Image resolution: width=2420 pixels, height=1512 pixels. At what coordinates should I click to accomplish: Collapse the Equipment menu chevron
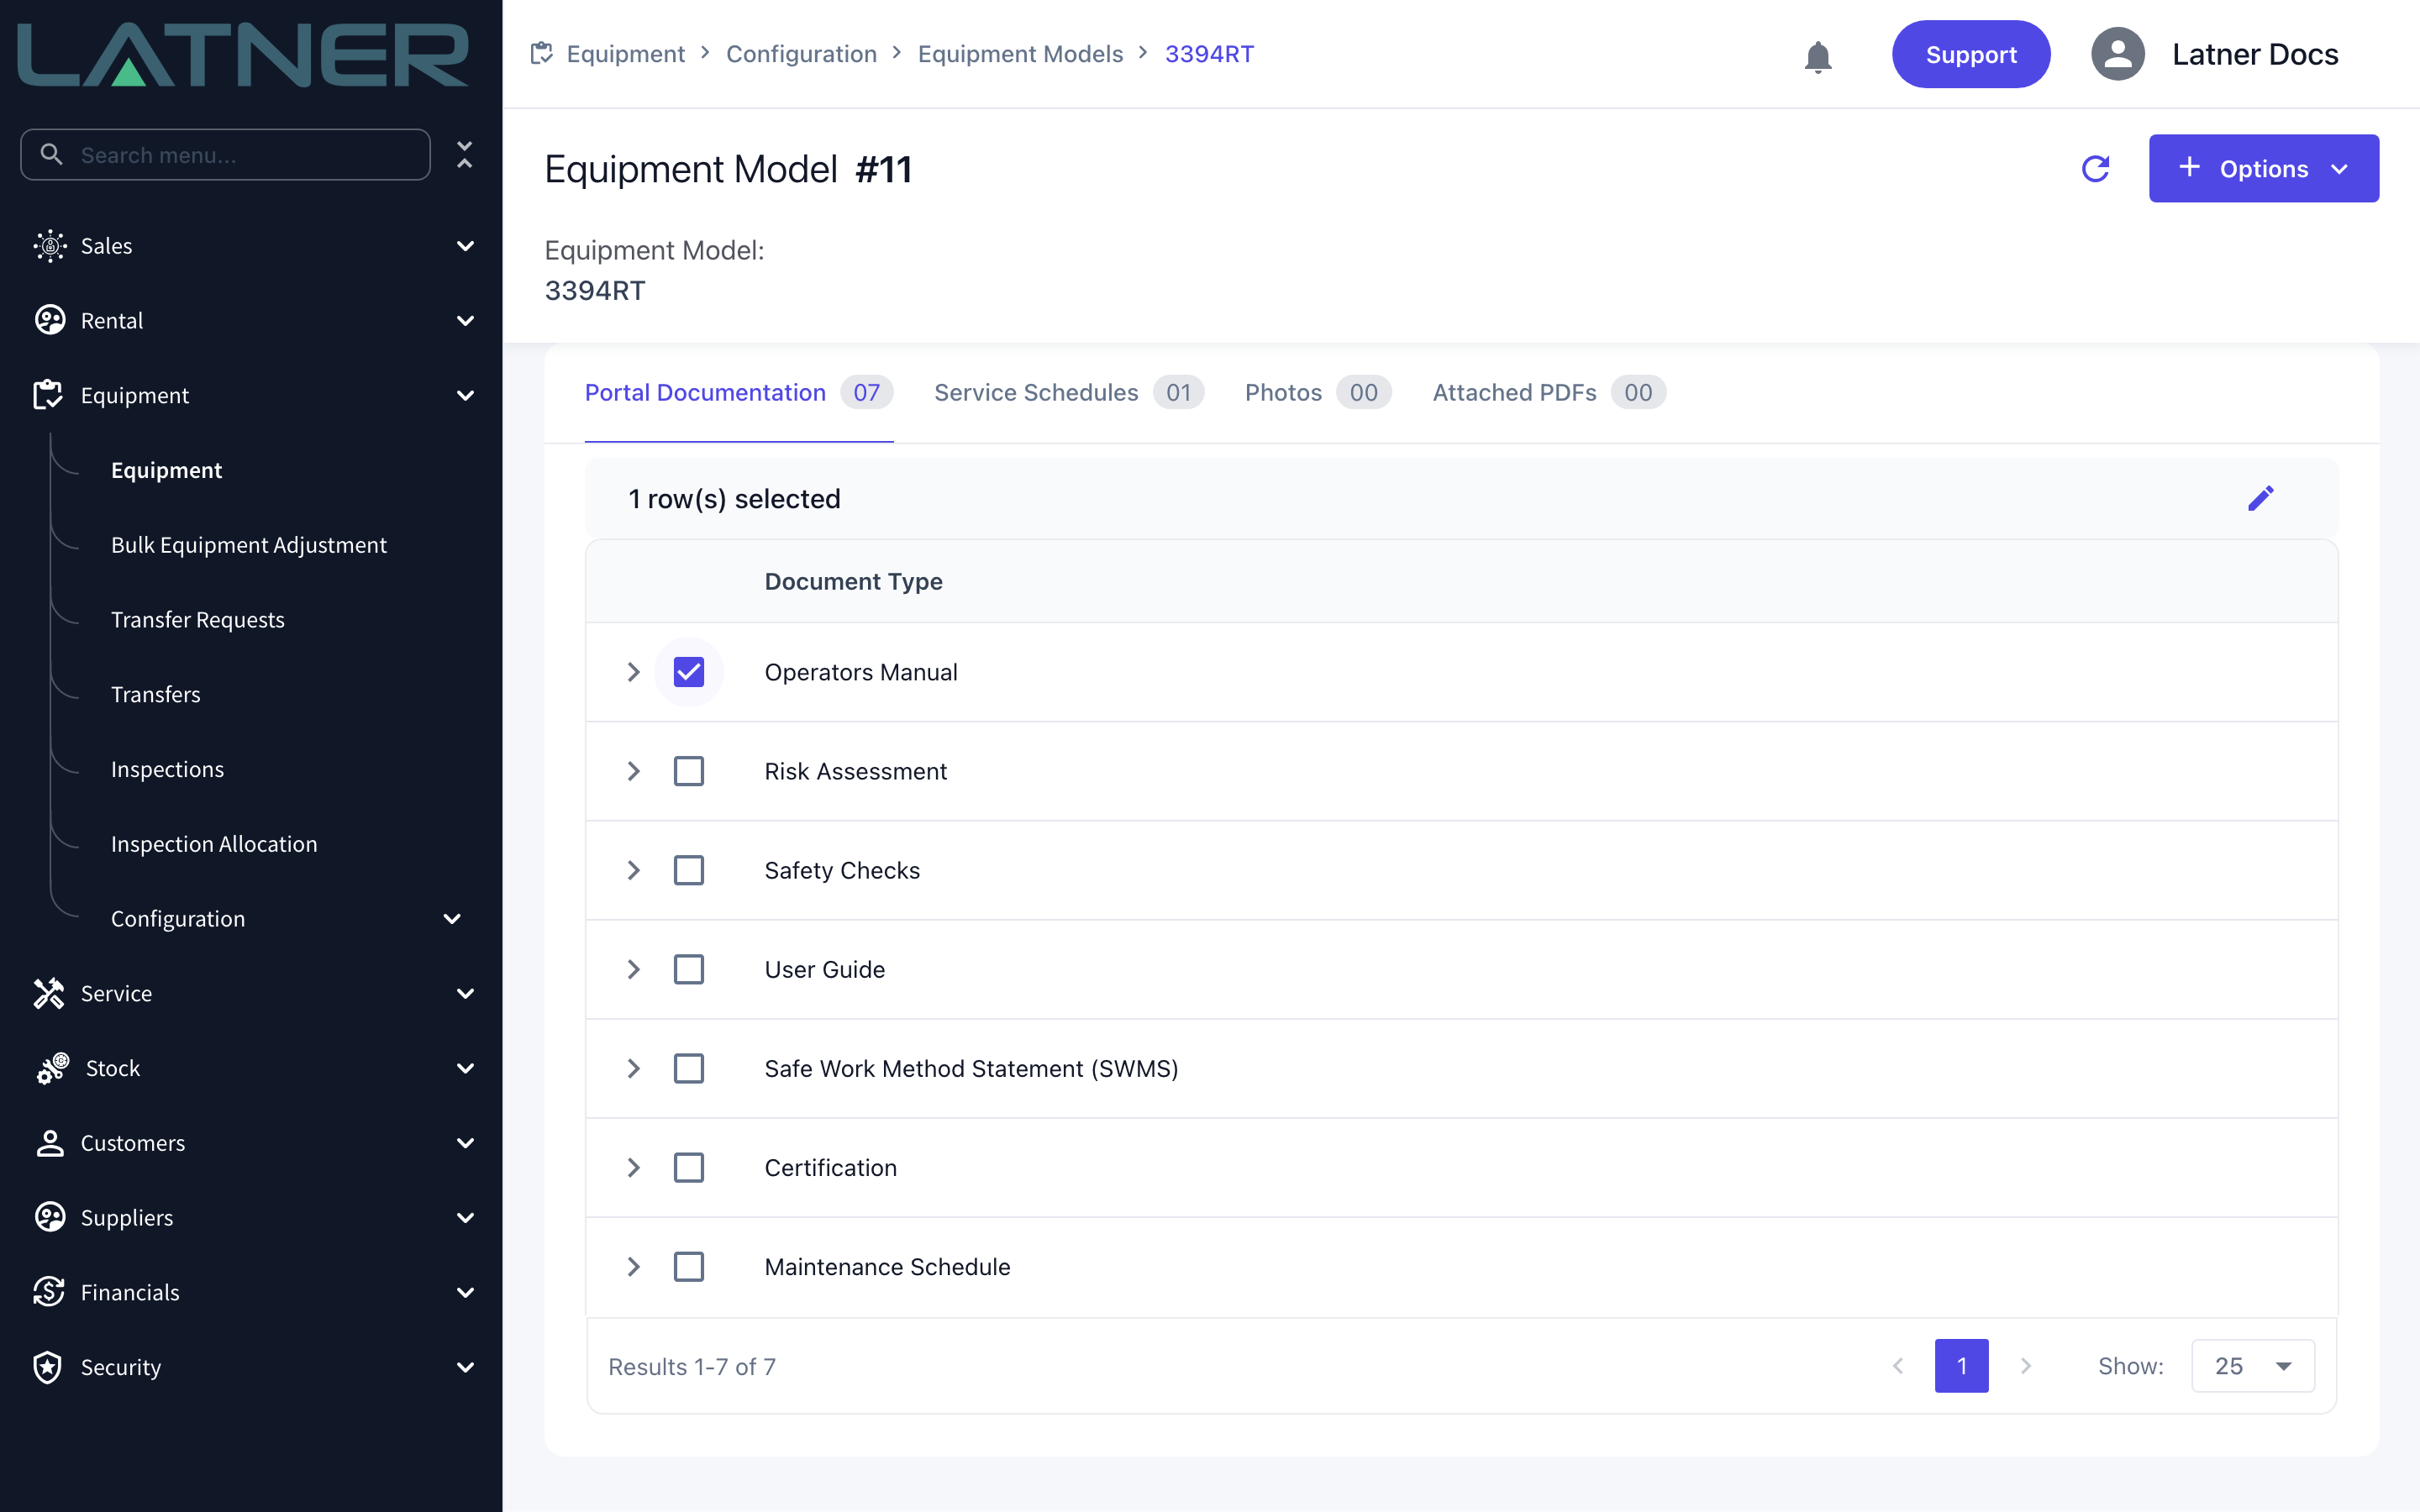coord(465,395)
